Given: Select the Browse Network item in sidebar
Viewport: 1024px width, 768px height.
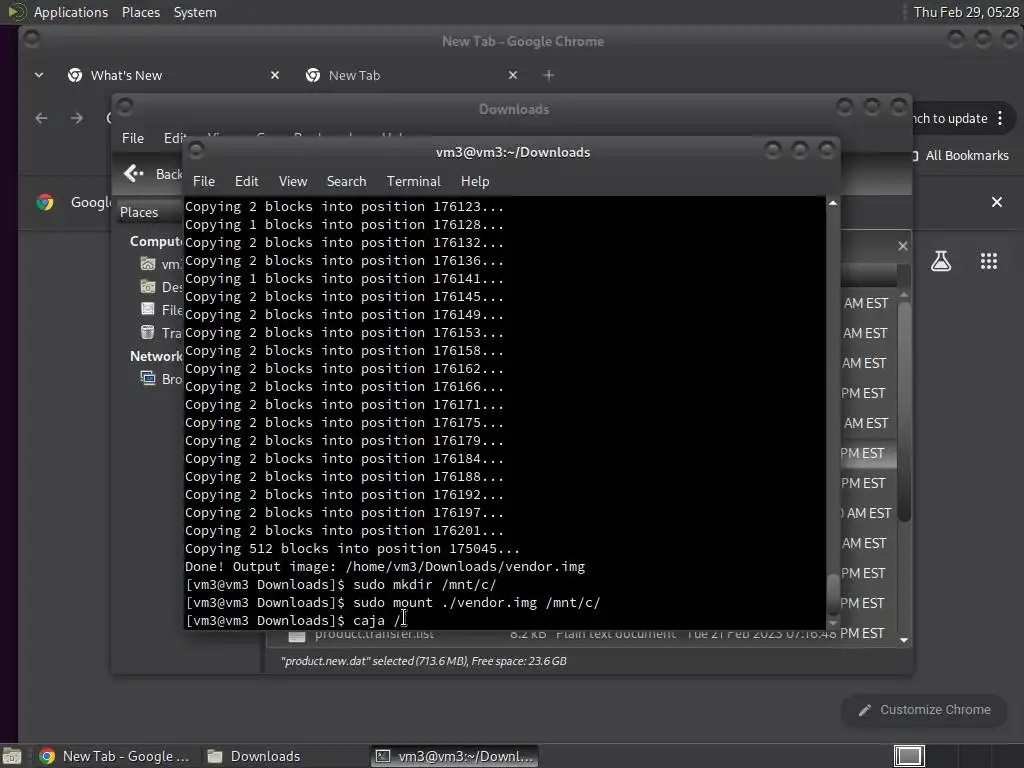Looking at the screenshot, I should tap(161, 379).
